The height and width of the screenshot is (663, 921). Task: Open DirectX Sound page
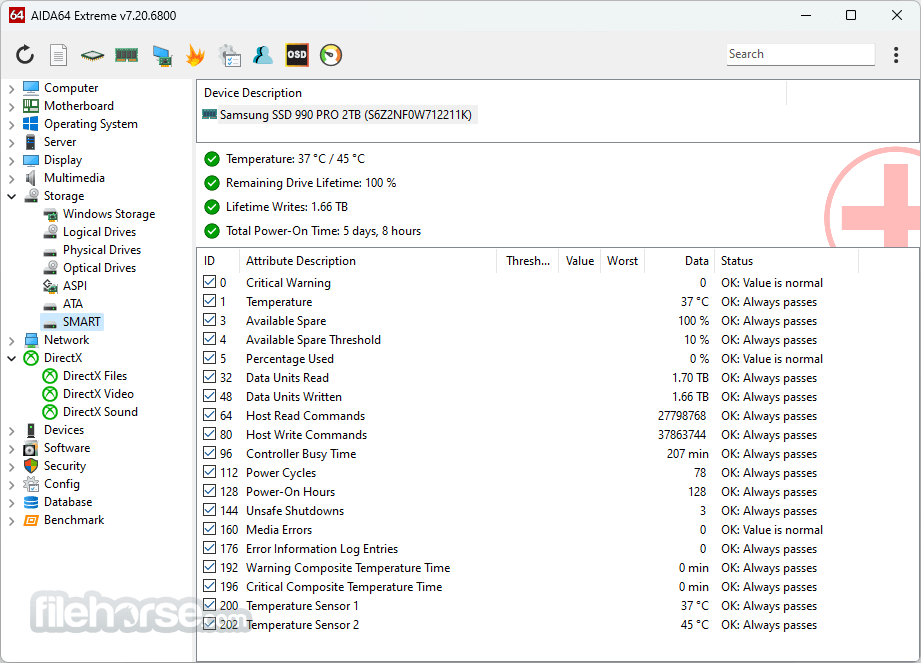tap(100, 412)
